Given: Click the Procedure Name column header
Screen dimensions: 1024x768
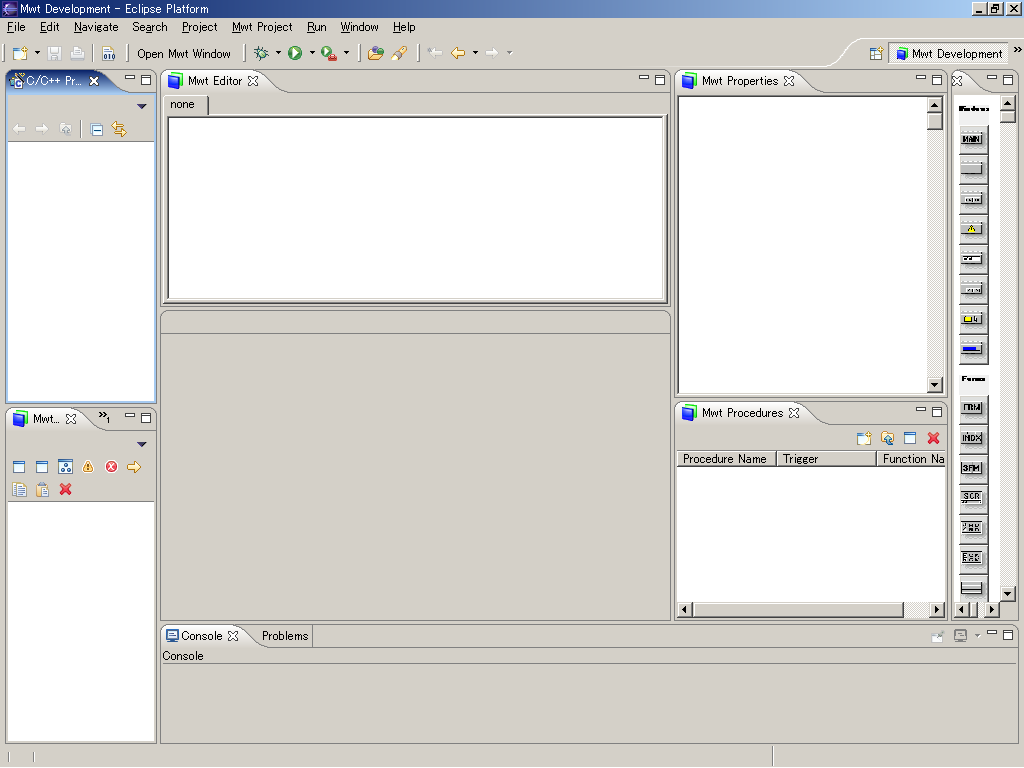Looking at the screenshot, I should (x=726, y=458).
